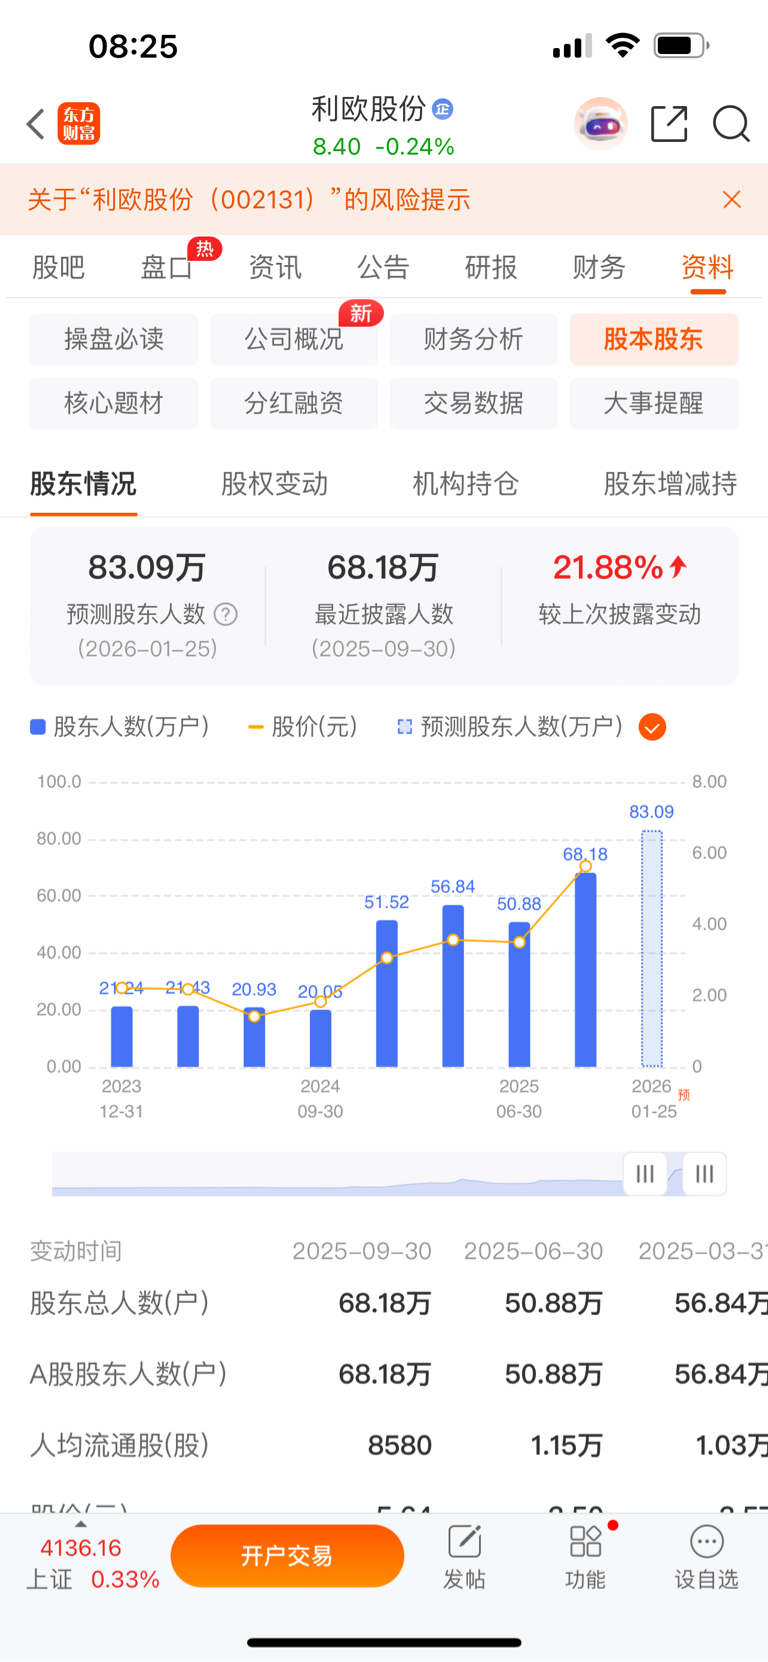Toggle 股东人数(万户) legend series
The width and height of the screenshot is (768, 1662).
[120, 727]
